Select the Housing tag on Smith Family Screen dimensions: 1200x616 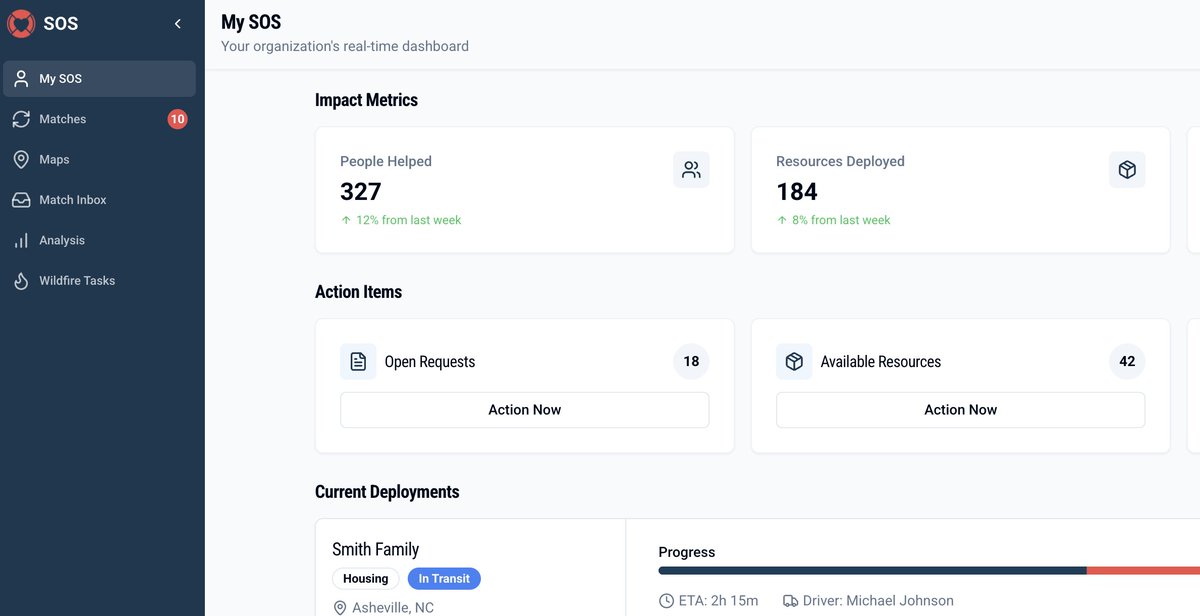pyautogui.click(x=366, y=579)
